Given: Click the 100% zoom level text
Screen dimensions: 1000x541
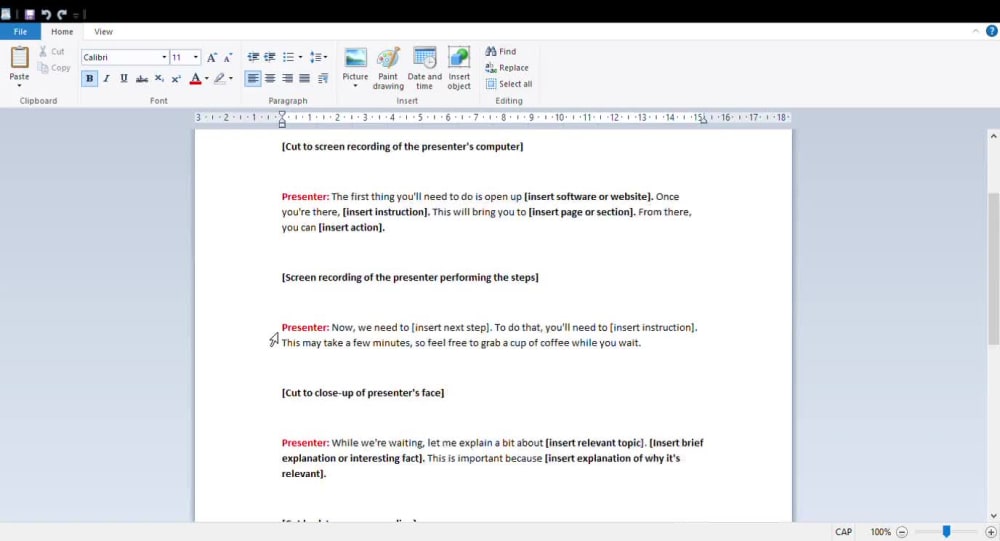Looking at the screenshot, I should 880,531.
